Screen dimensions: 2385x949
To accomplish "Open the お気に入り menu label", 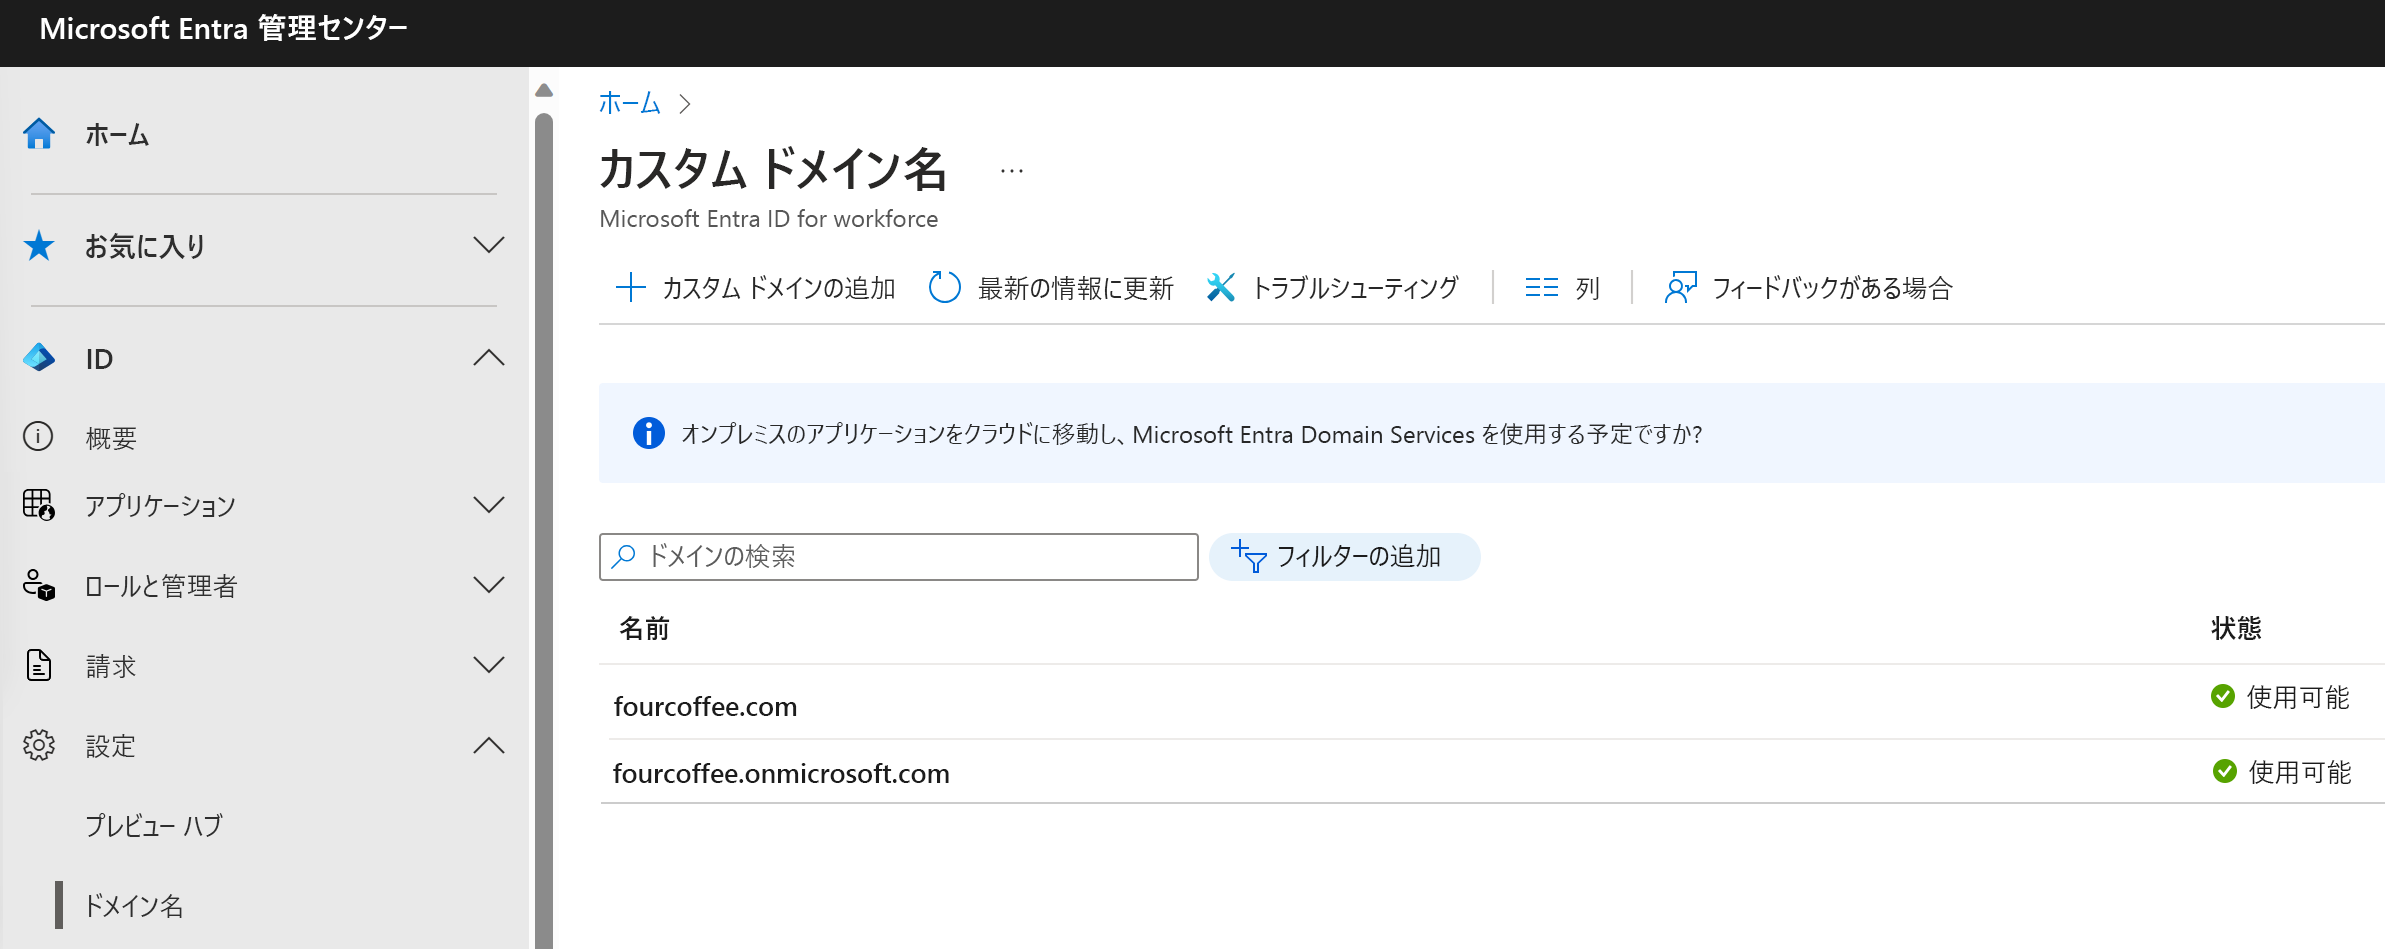I will [145, 246].
